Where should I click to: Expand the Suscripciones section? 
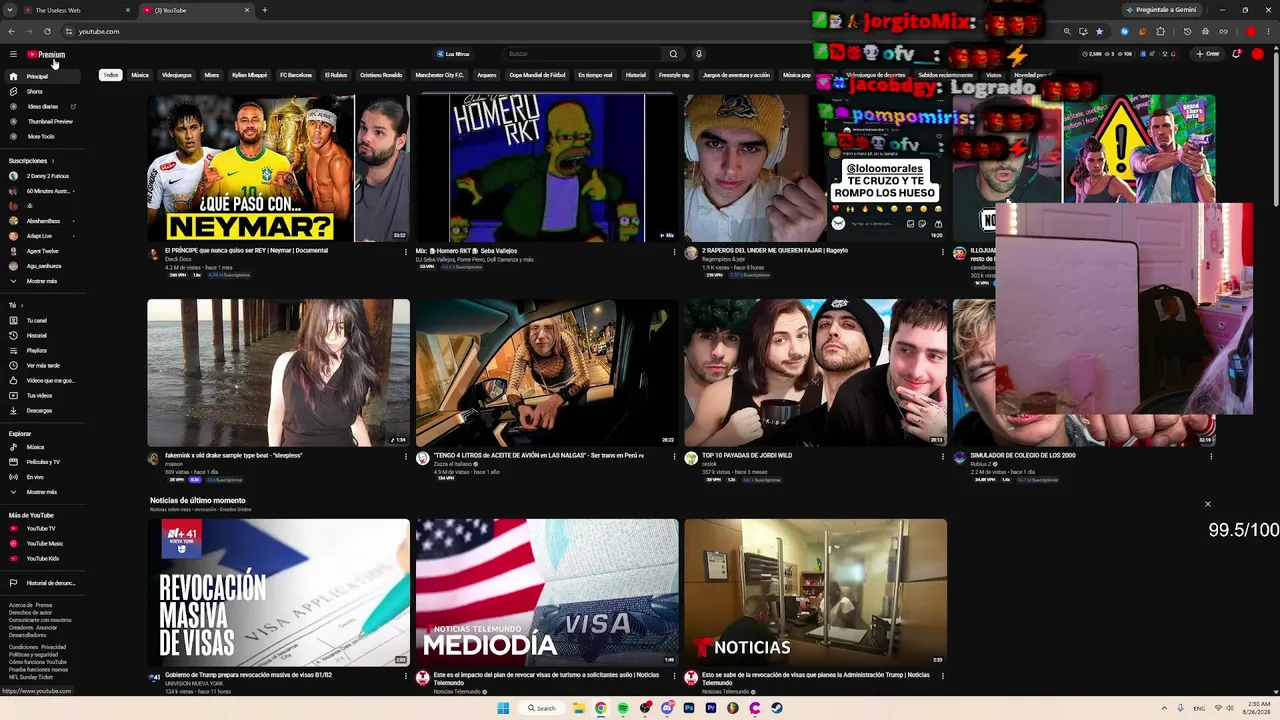31,160
